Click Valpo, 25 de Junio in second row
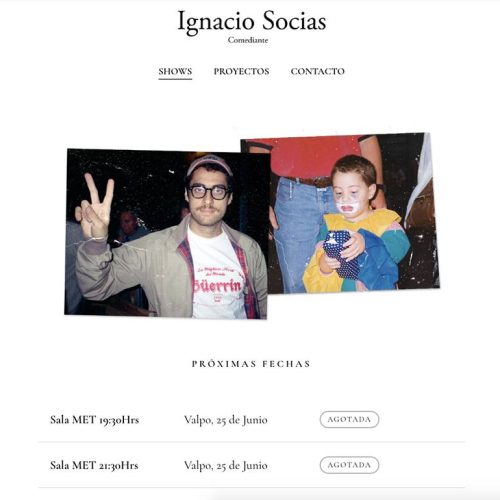500x500 pixels. coord(226,466)
